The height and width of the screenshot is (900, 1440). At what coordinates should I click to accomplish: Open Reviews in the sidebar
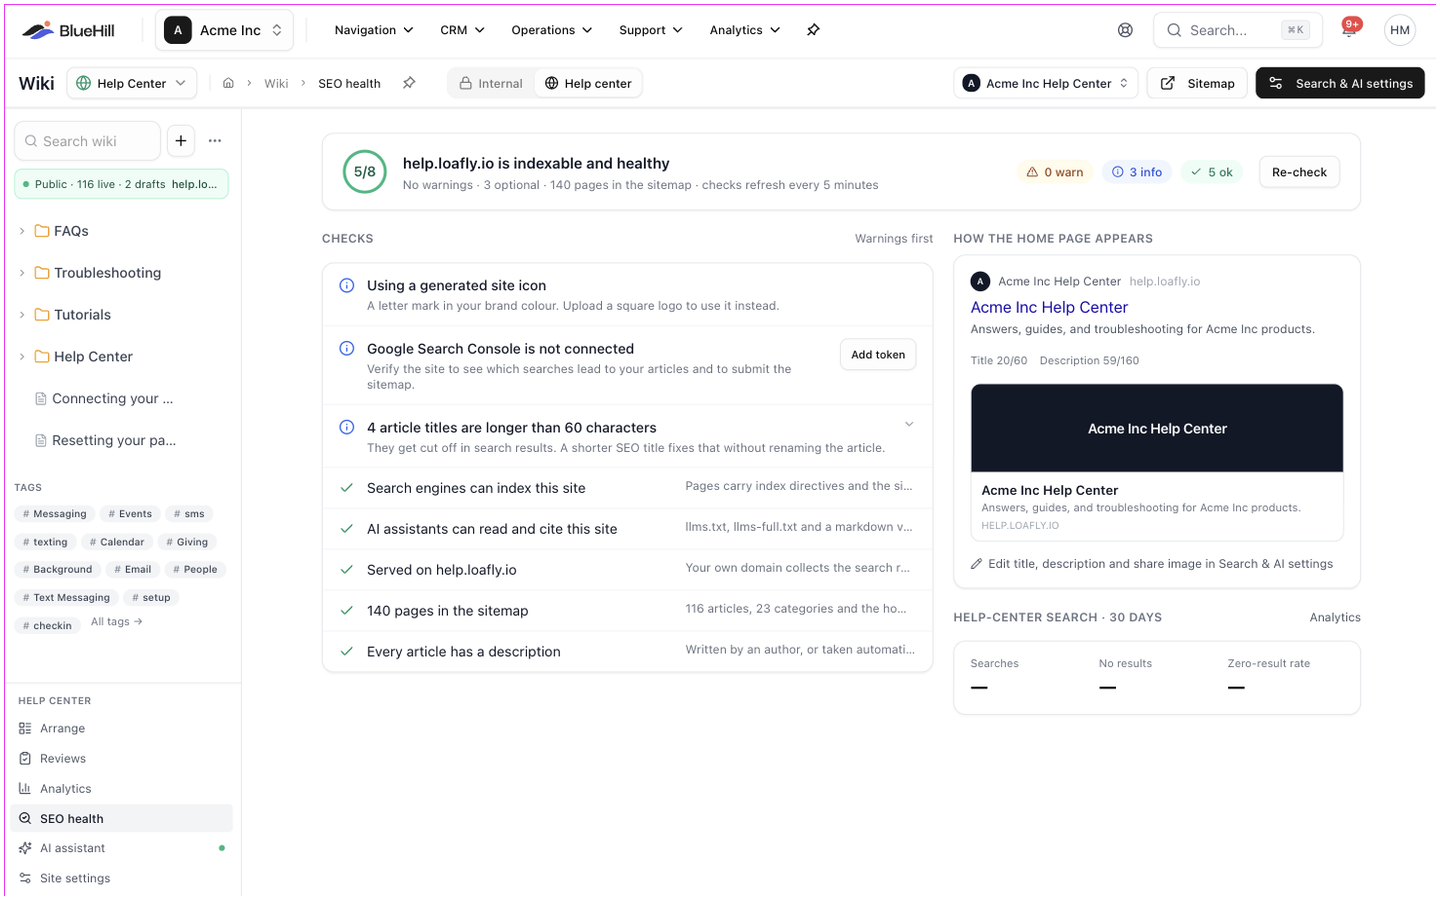(x=121, y=758)
